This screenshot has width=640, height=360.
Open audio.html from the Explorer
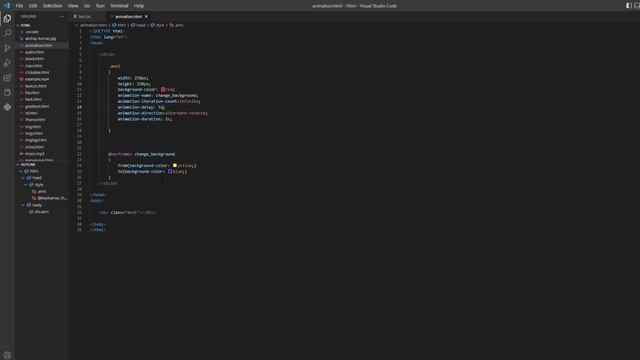(x=42, y=52)
